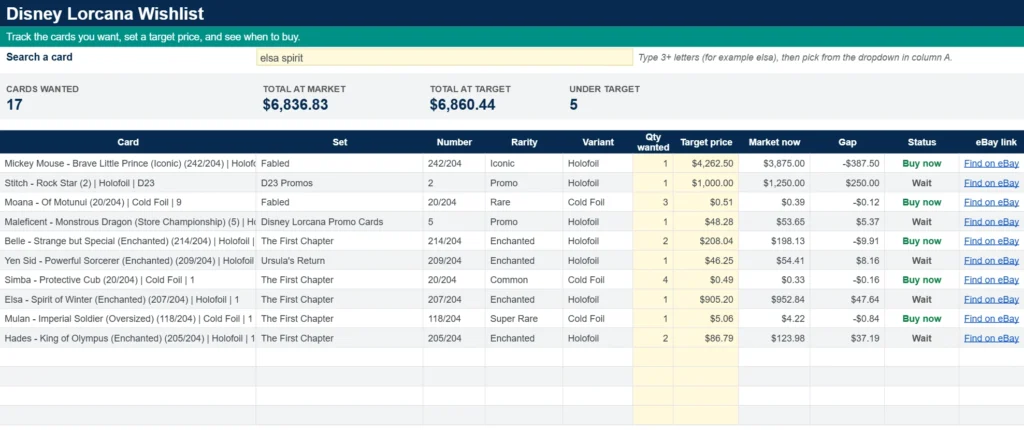
Task: Click the Under Target value 5
Action: click(x=573, y=105)
